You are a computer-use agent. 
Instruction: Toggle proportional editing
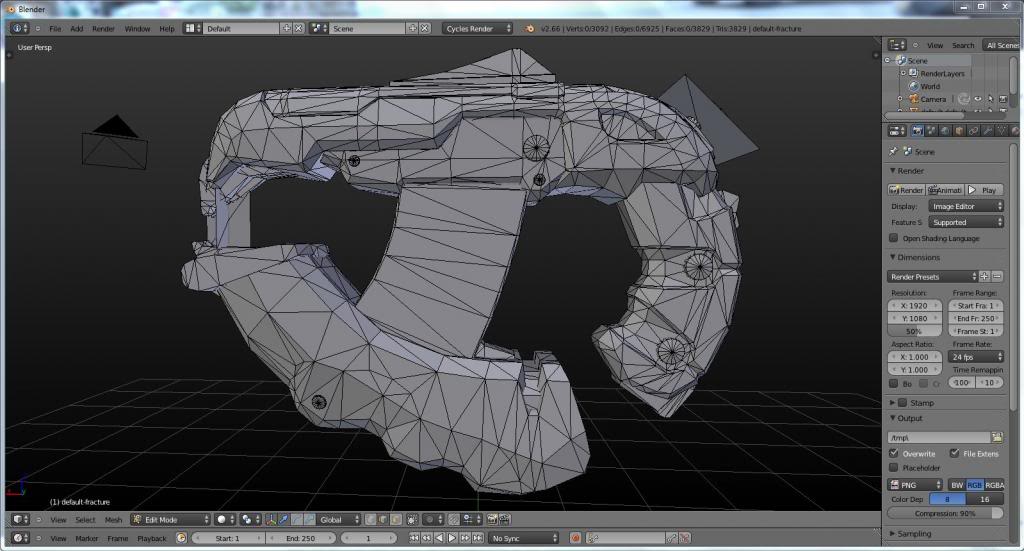[432, 520]
